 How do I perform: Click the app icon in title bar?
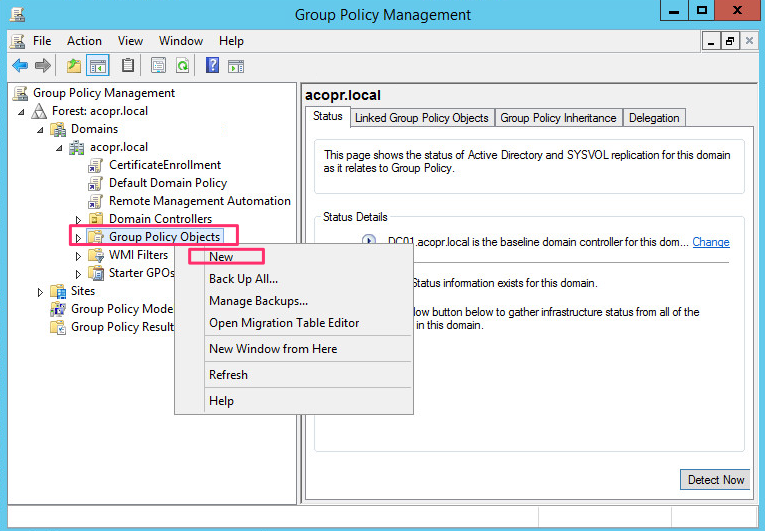(18, 14)
